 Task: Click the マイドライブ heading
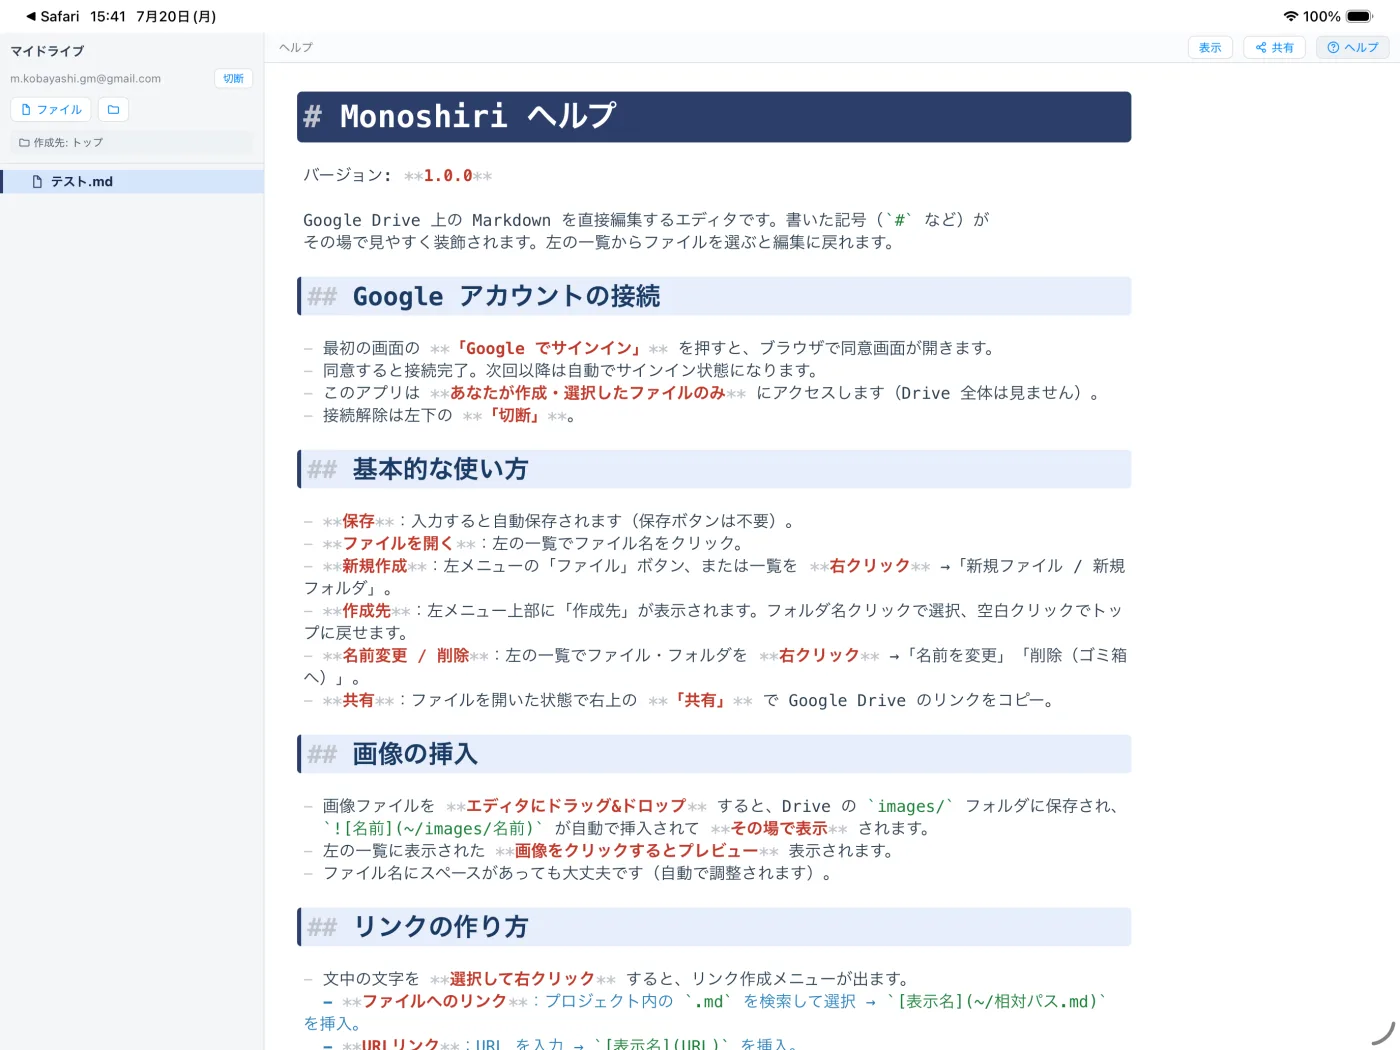47,51
